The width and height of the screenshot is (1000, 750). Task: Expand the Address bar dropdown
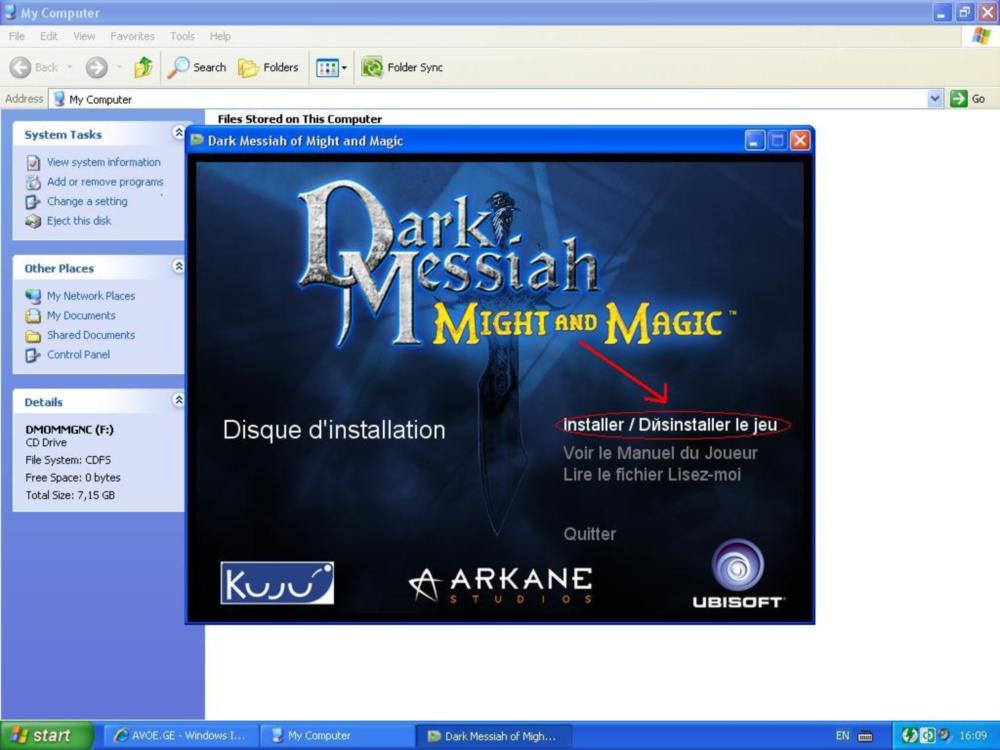point(935,99)
